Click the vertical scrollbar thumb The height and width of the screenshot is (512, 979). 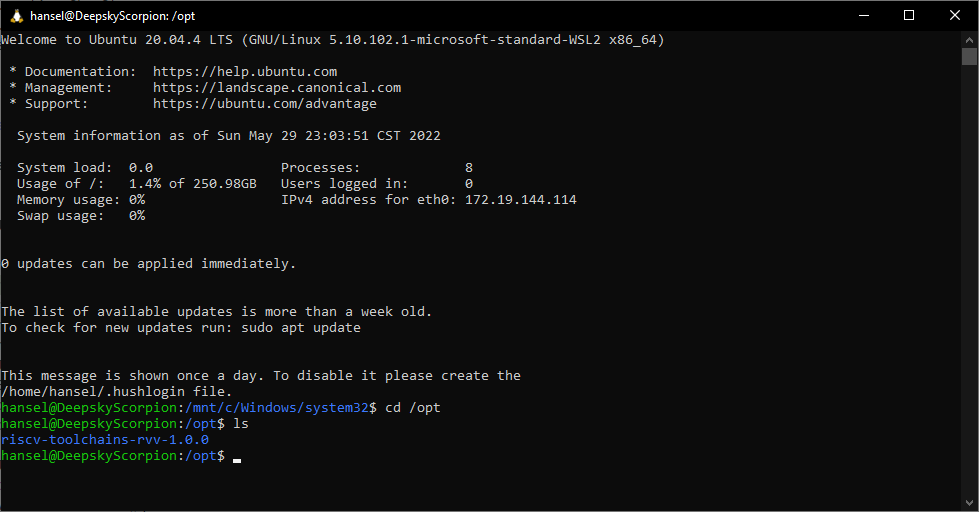969,56
